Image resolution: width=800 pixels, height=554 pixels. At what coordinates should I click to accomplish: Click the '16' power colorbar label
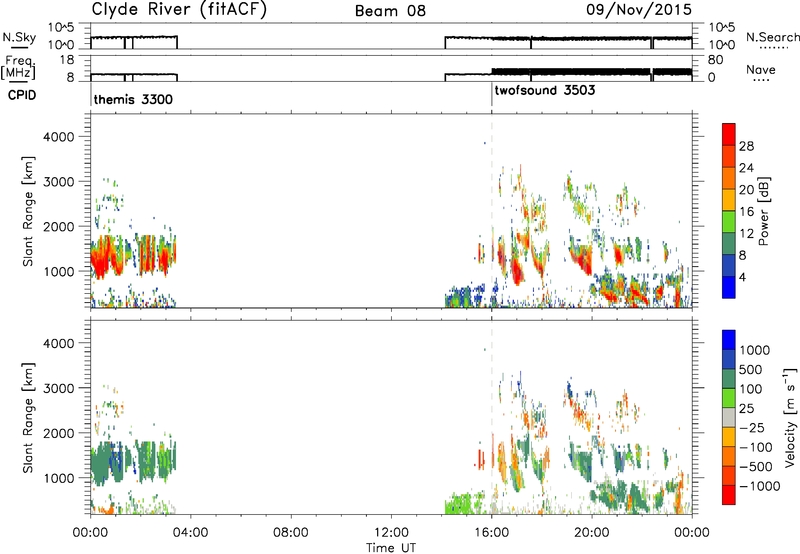[746, 212]
